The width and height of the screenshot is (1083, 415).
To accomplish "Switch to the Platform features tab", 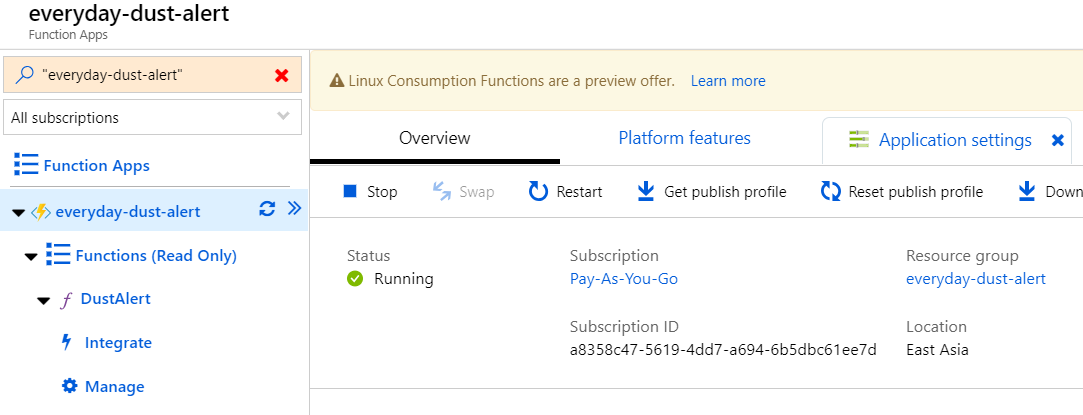I will tap(684, 138).
